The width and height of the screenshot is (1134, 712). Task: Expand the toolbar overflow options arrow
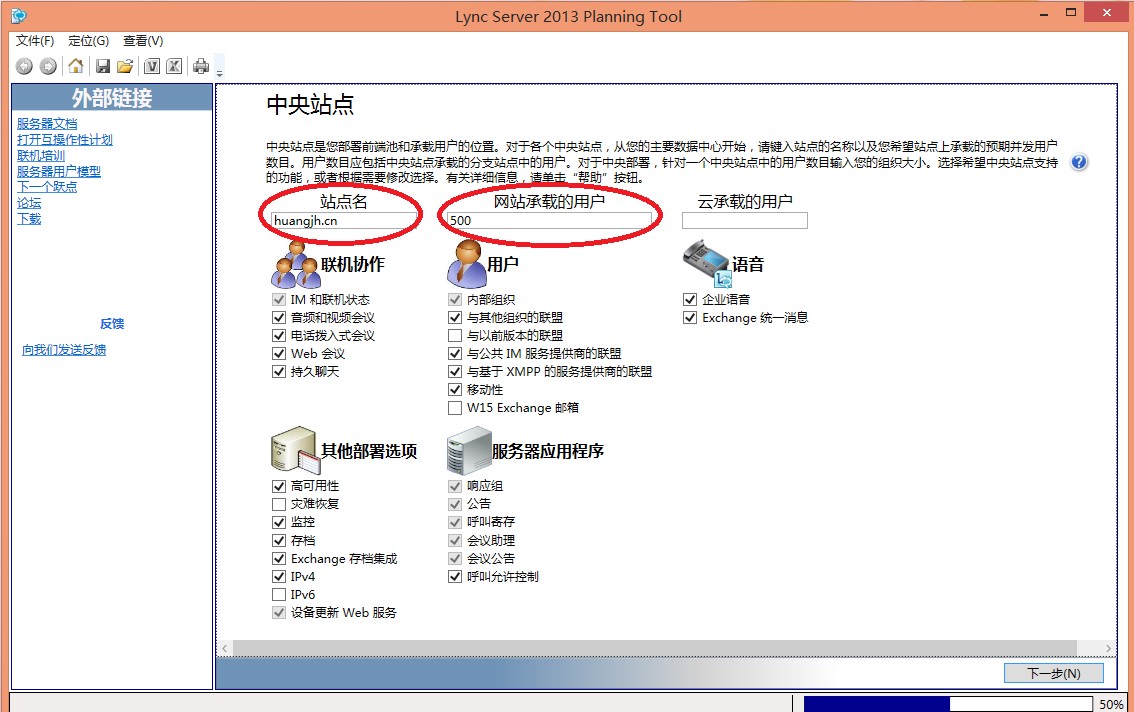click(220, 73)
